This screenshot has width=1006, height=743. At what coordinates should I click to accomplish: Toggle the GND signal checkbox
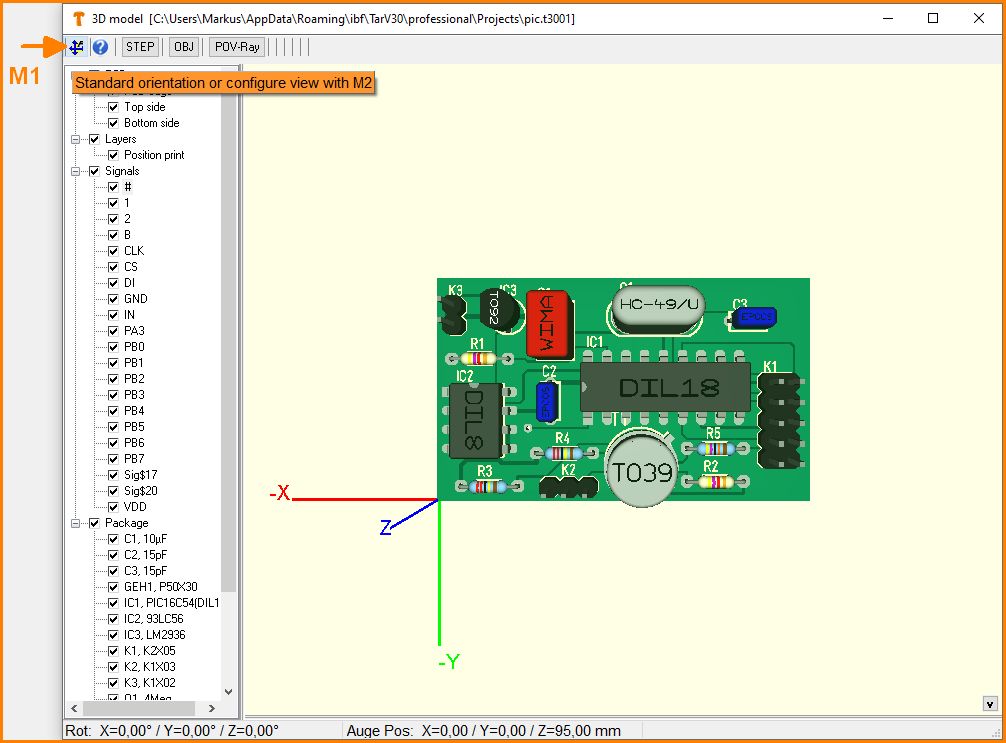pyautogui.click(x=114, y=299)
